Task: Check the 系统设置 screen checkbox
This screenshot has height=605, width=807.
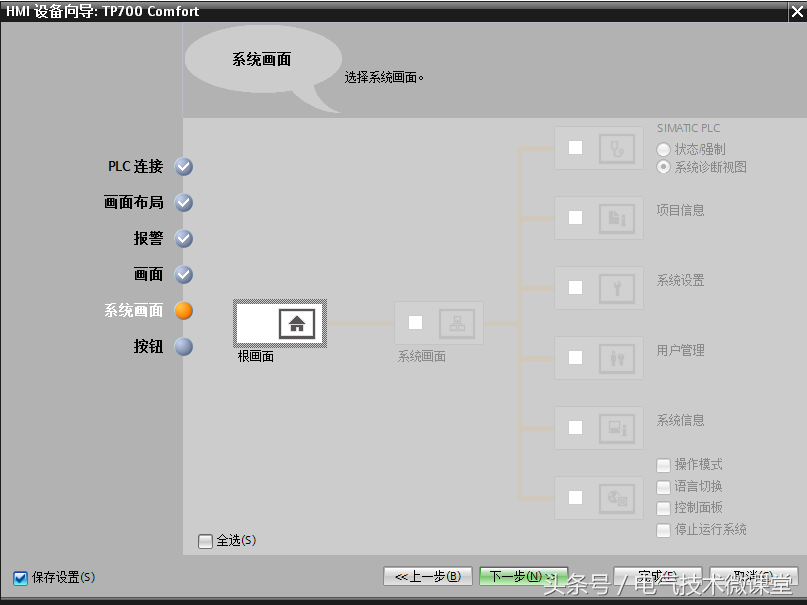Action: 575,288
